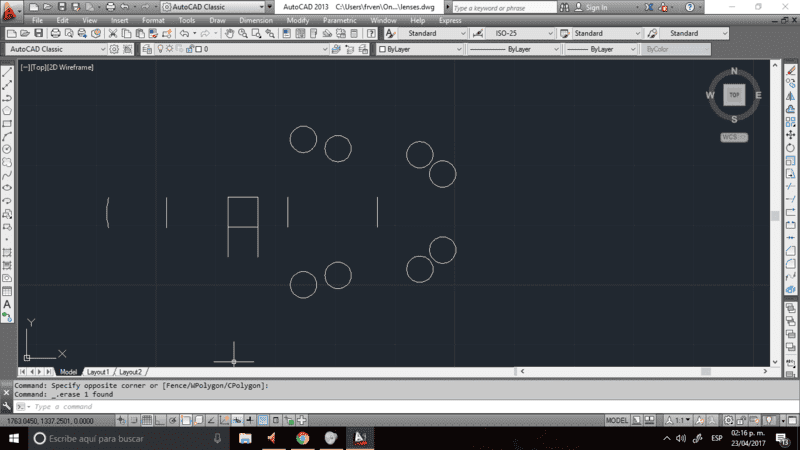
Task: Select the Arc draw tool
Action: [x=7, y=137]
